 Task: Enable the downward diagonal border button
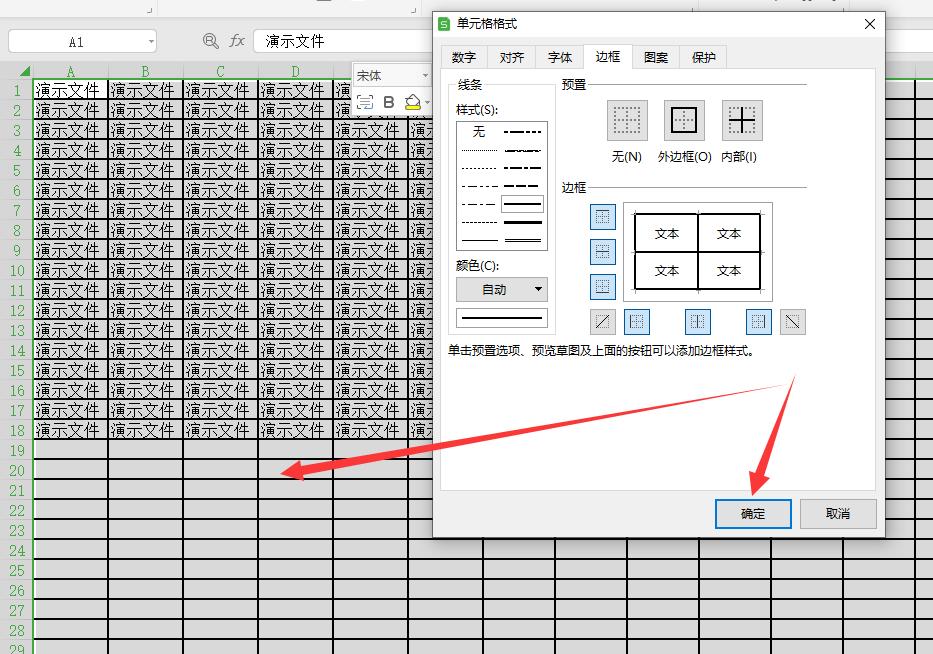[x=792, y=321]
